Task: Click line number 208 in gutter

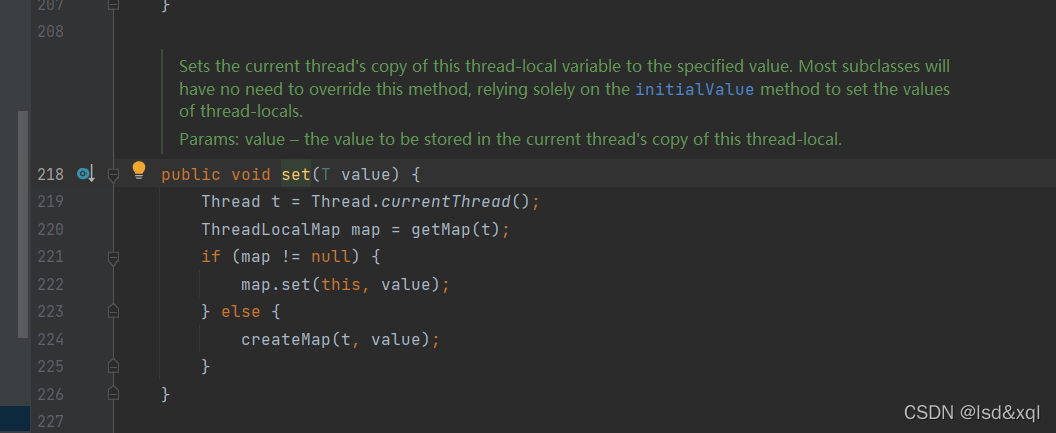Action: [51, 32]
